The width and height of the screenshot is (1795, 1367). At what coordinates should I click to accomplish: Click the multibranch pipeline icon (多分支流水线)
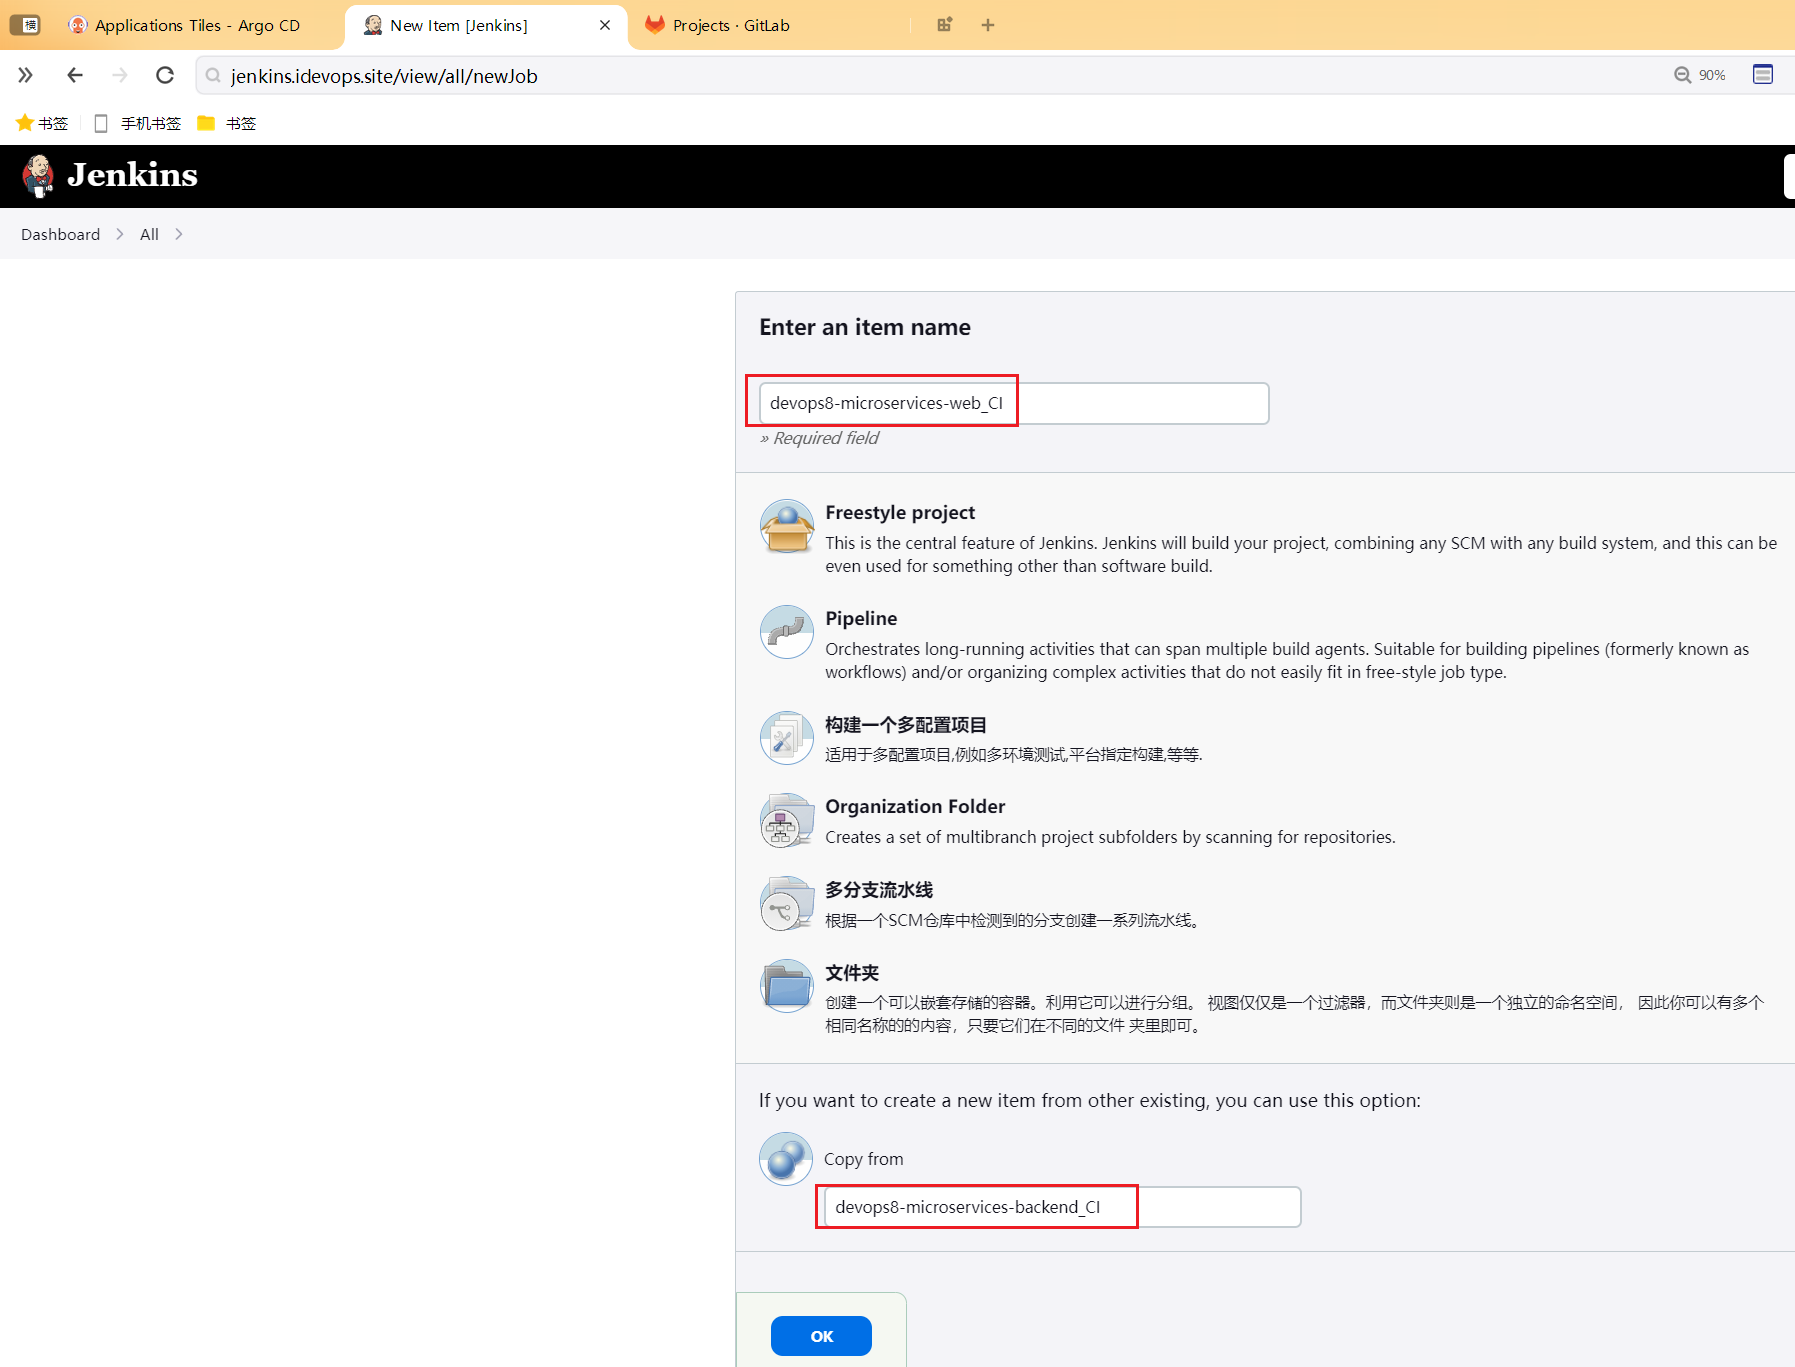coord(787,904)
